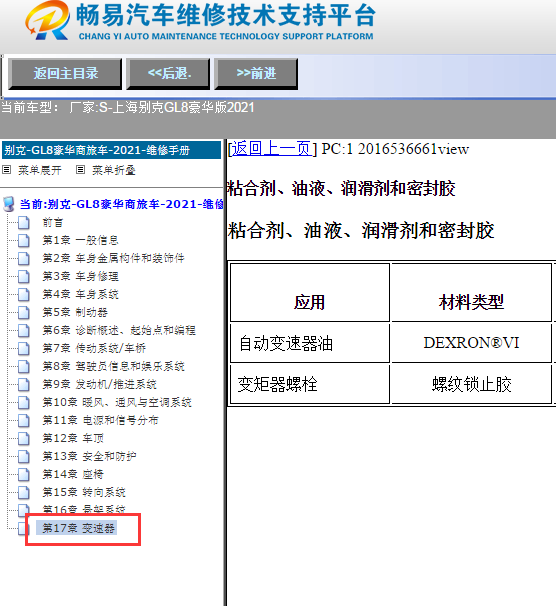Open 第8章 驾驶员信息和娱乐系统

tap(114, 366)
